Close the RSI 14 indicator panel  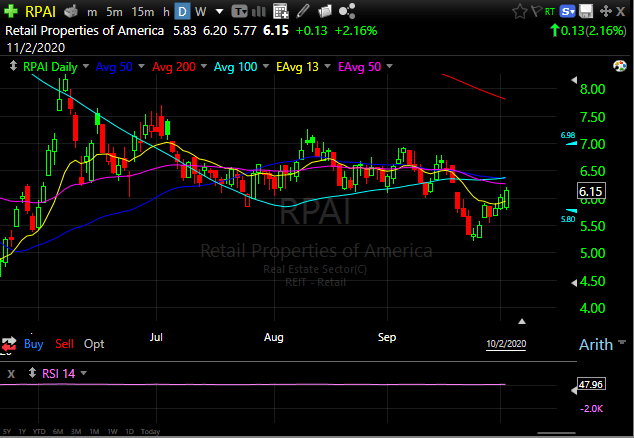click(11, 374)
